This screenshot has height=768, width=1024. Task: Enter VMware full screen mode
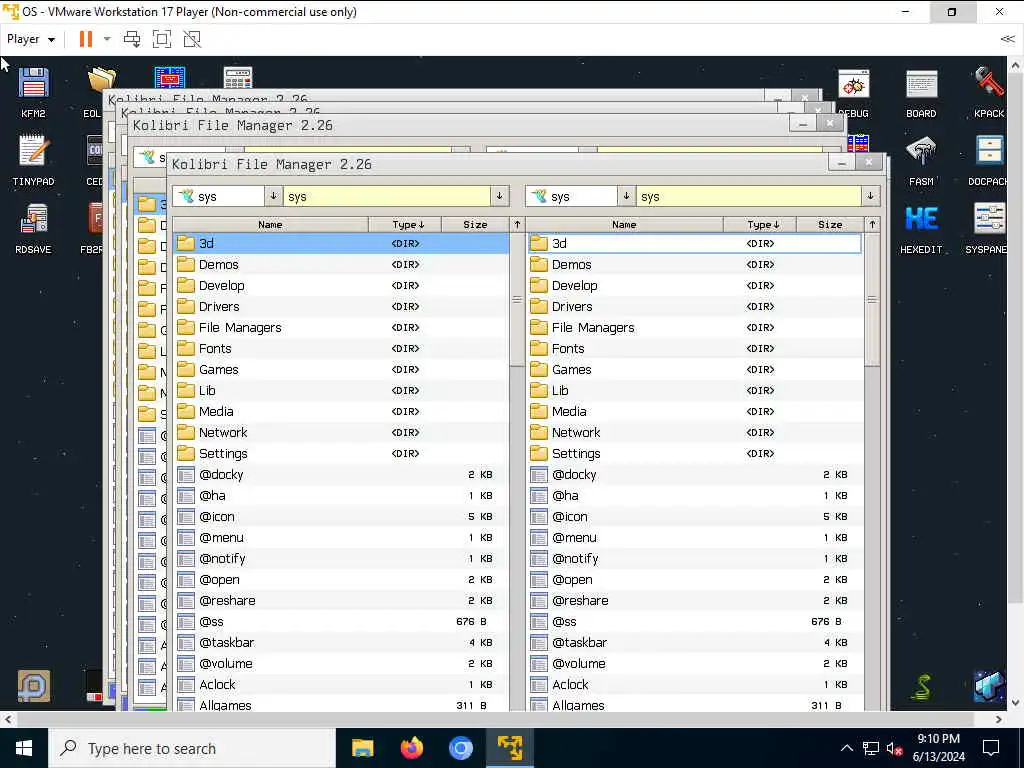162,39
